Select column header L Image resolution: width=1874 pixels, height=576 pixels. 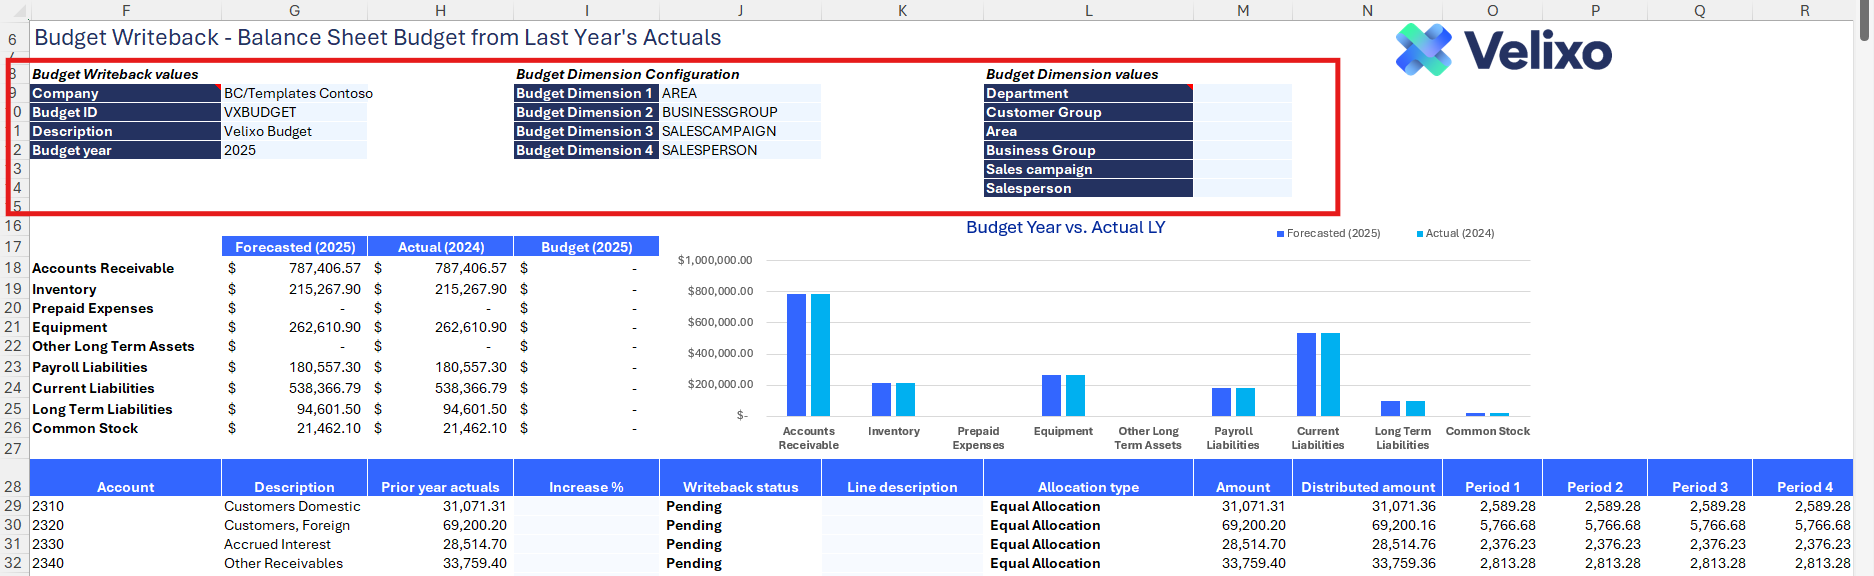pos(1088,10)
